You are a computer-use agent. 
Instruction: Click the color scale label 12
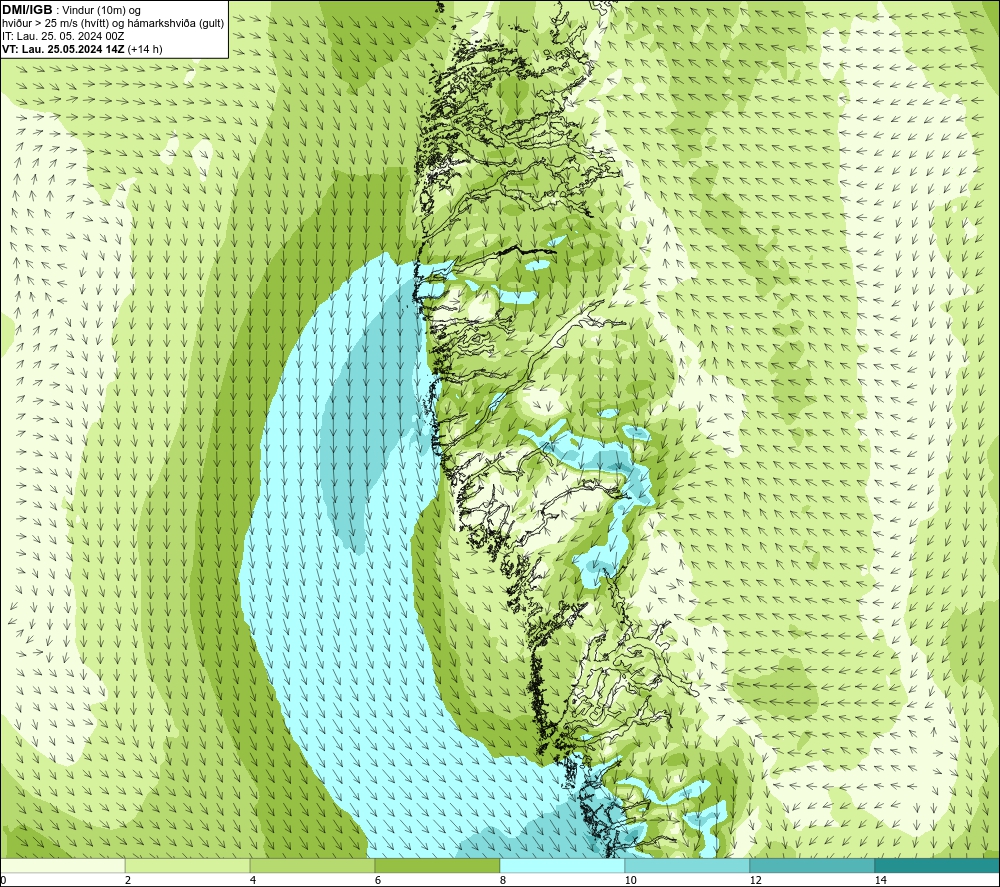point(756,880)
